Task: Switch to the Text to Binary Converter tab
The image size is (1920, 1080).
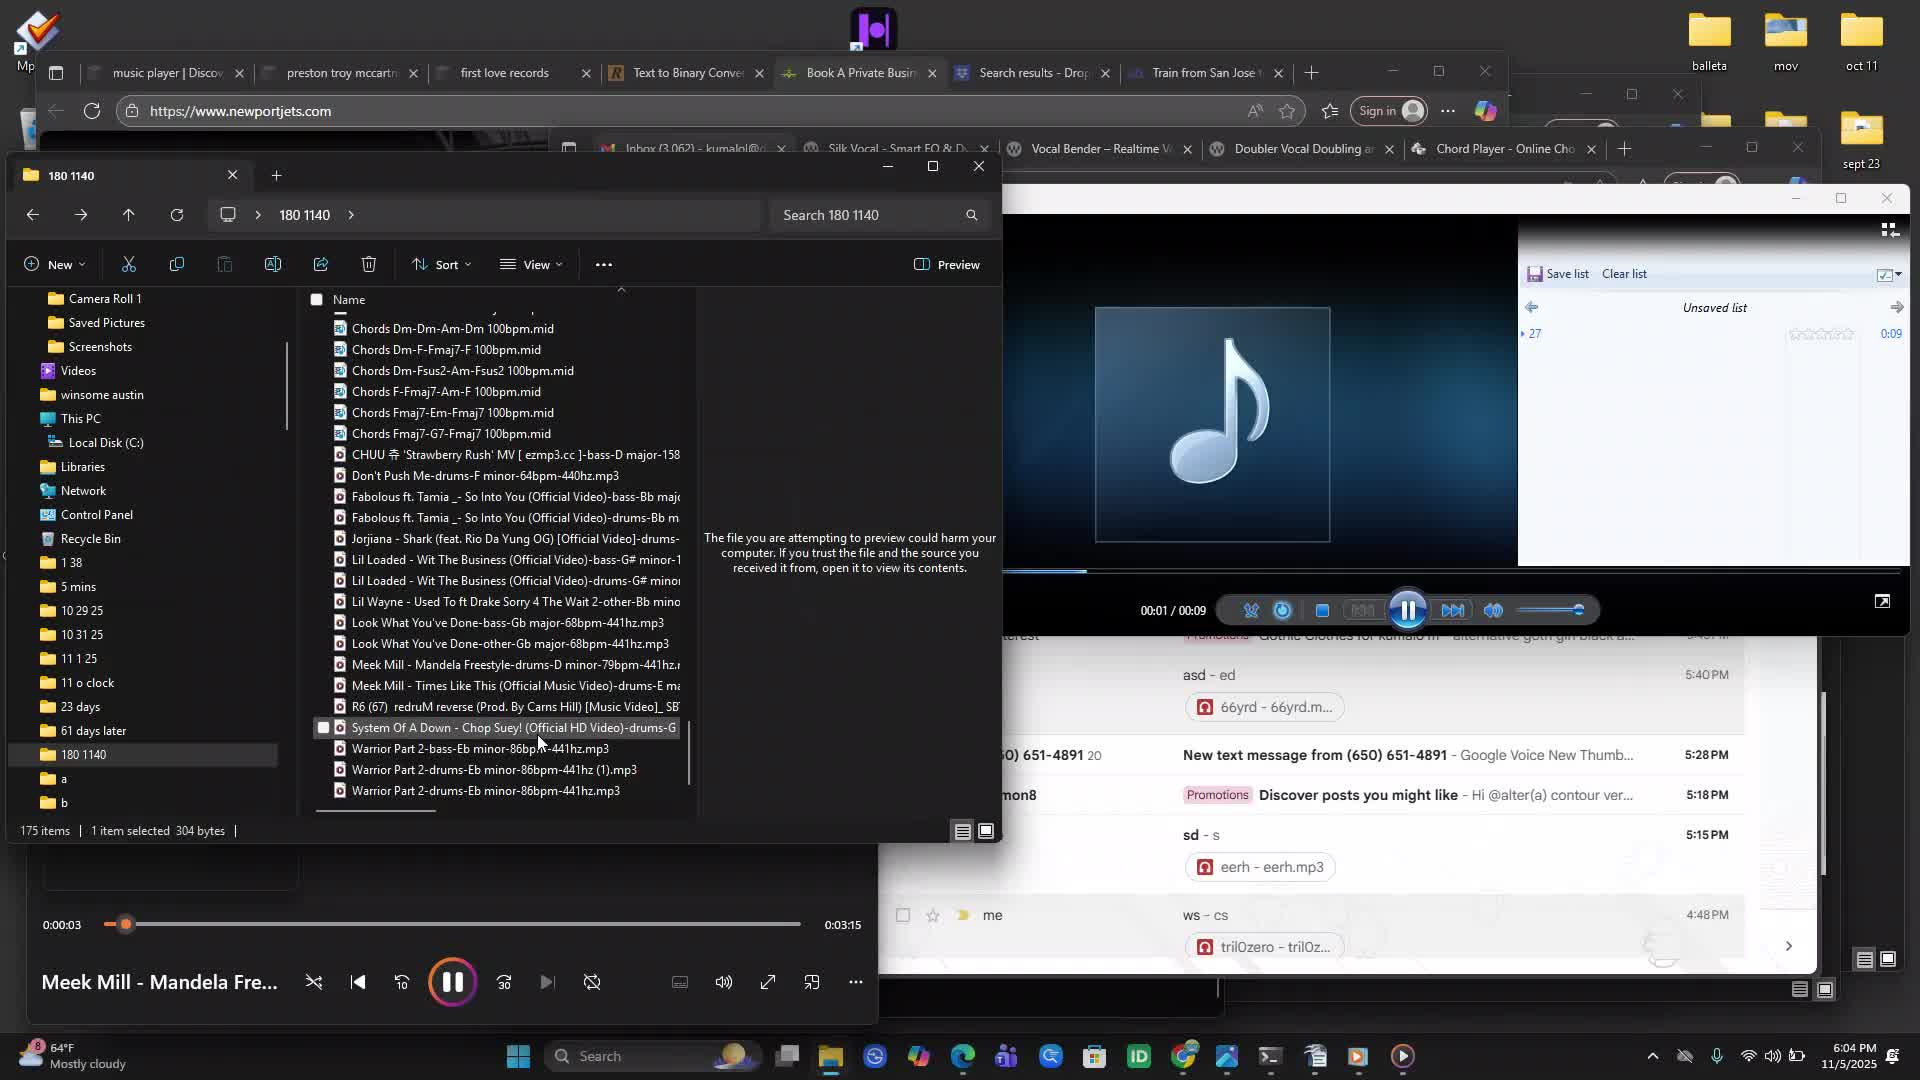Action: [x=687, y=73]
